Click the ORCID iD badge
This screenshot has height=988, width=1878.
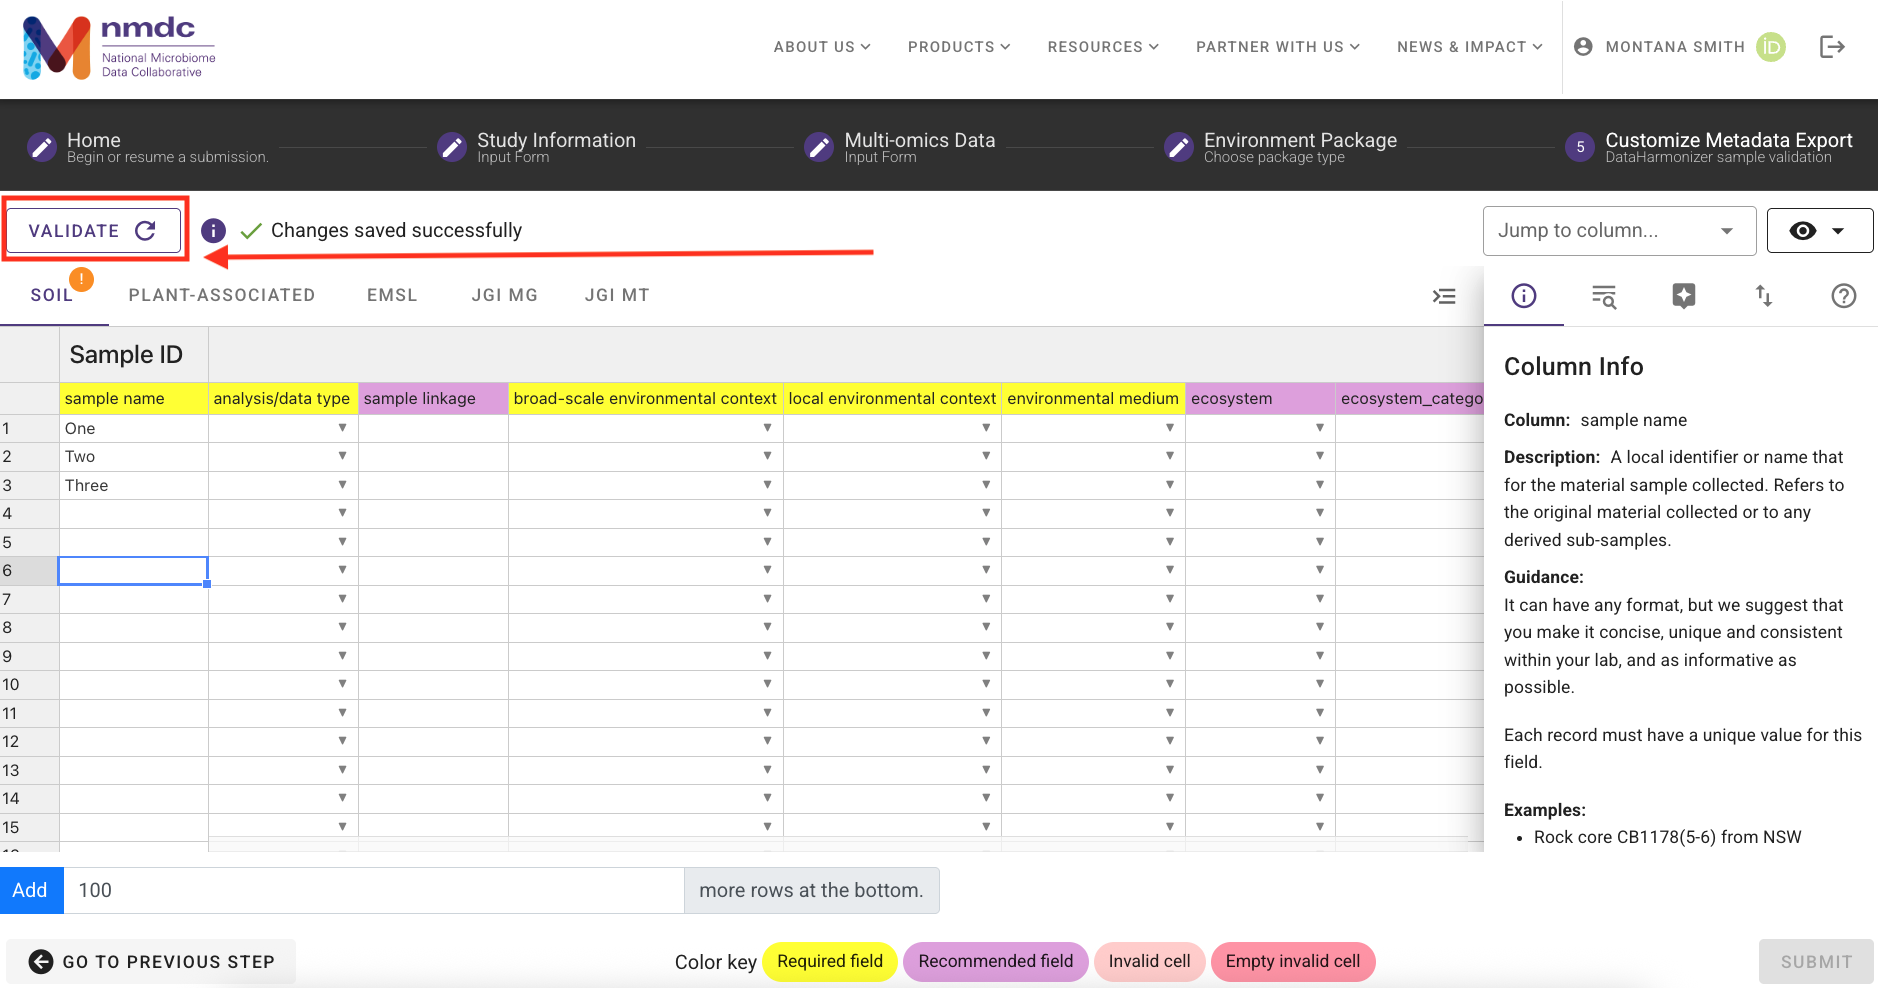1771,47
